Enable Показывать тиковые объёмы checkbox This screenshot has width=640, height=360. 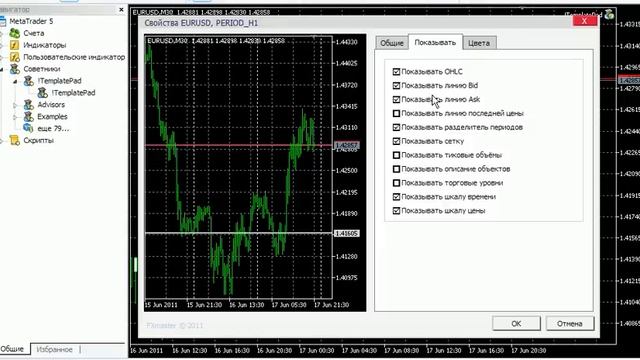pos(396,155)
